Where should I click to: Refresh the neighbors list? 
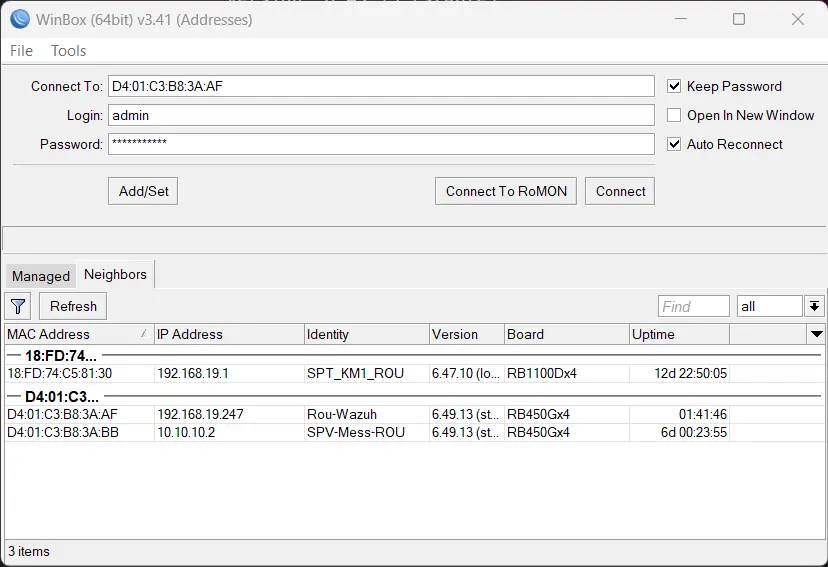pos(73,306)
